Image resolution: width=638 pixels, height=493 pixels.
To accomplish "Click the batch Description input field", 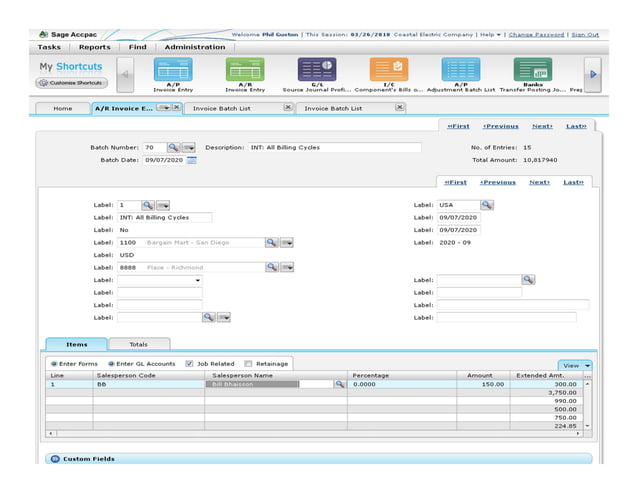I will click(x=334, y=147).
